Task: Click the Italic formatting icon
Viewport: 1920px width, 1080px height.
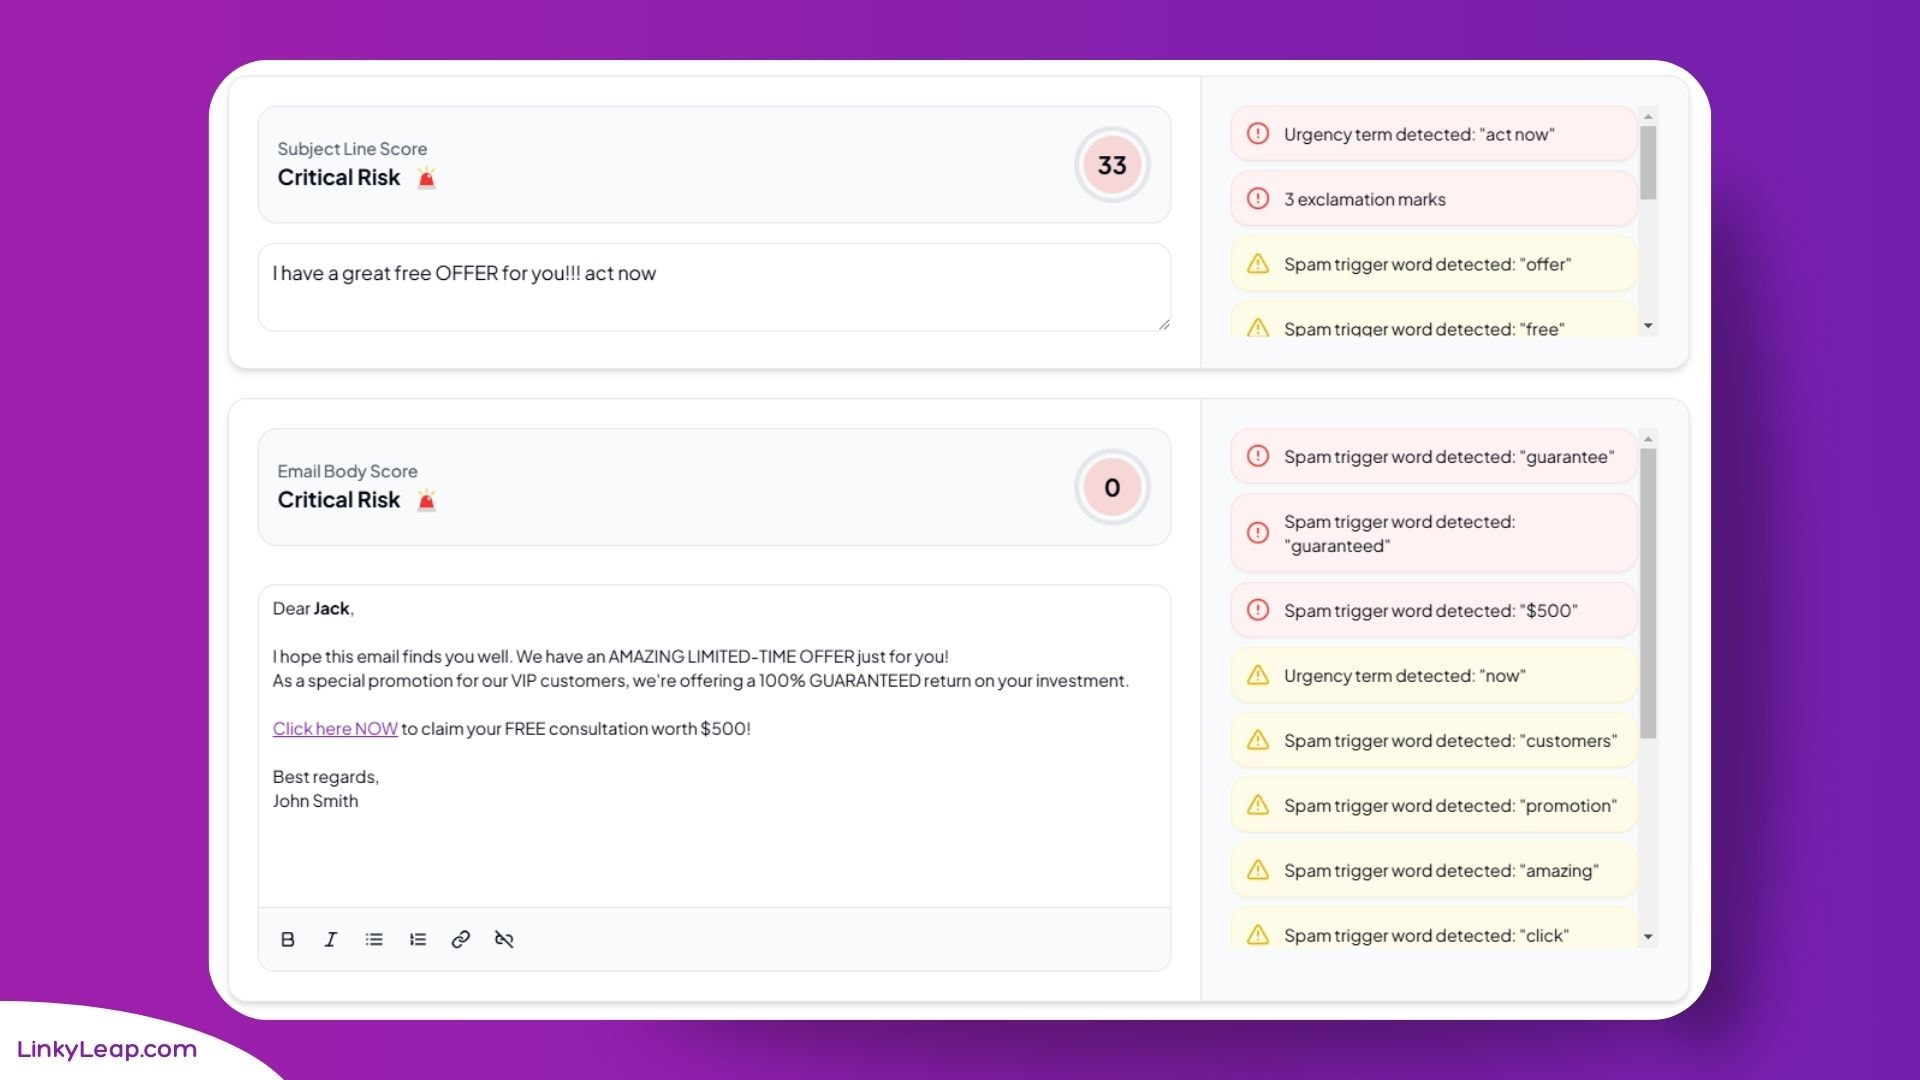Action: tap(330, 939)
